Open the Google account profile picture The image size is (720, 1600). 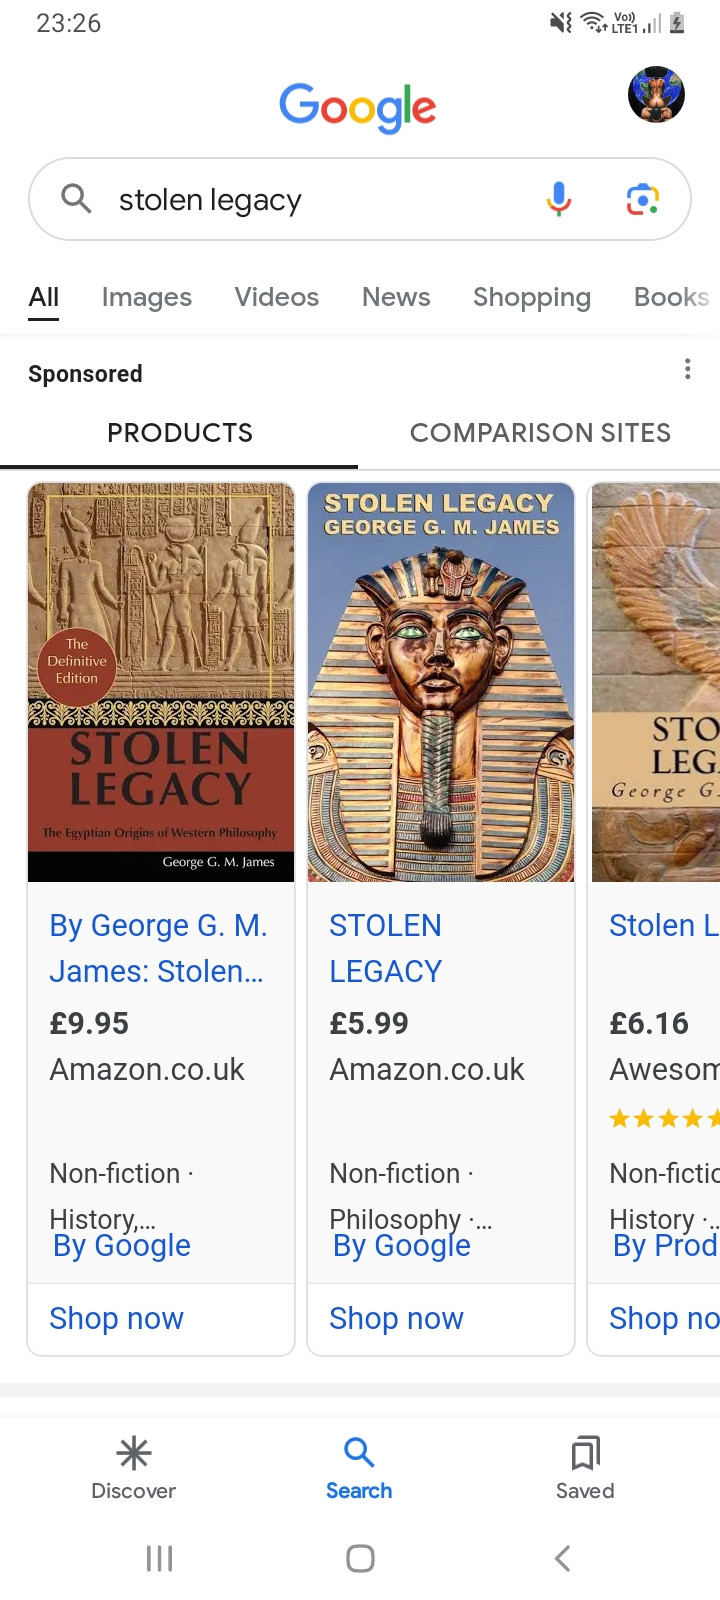pos(656,95)
